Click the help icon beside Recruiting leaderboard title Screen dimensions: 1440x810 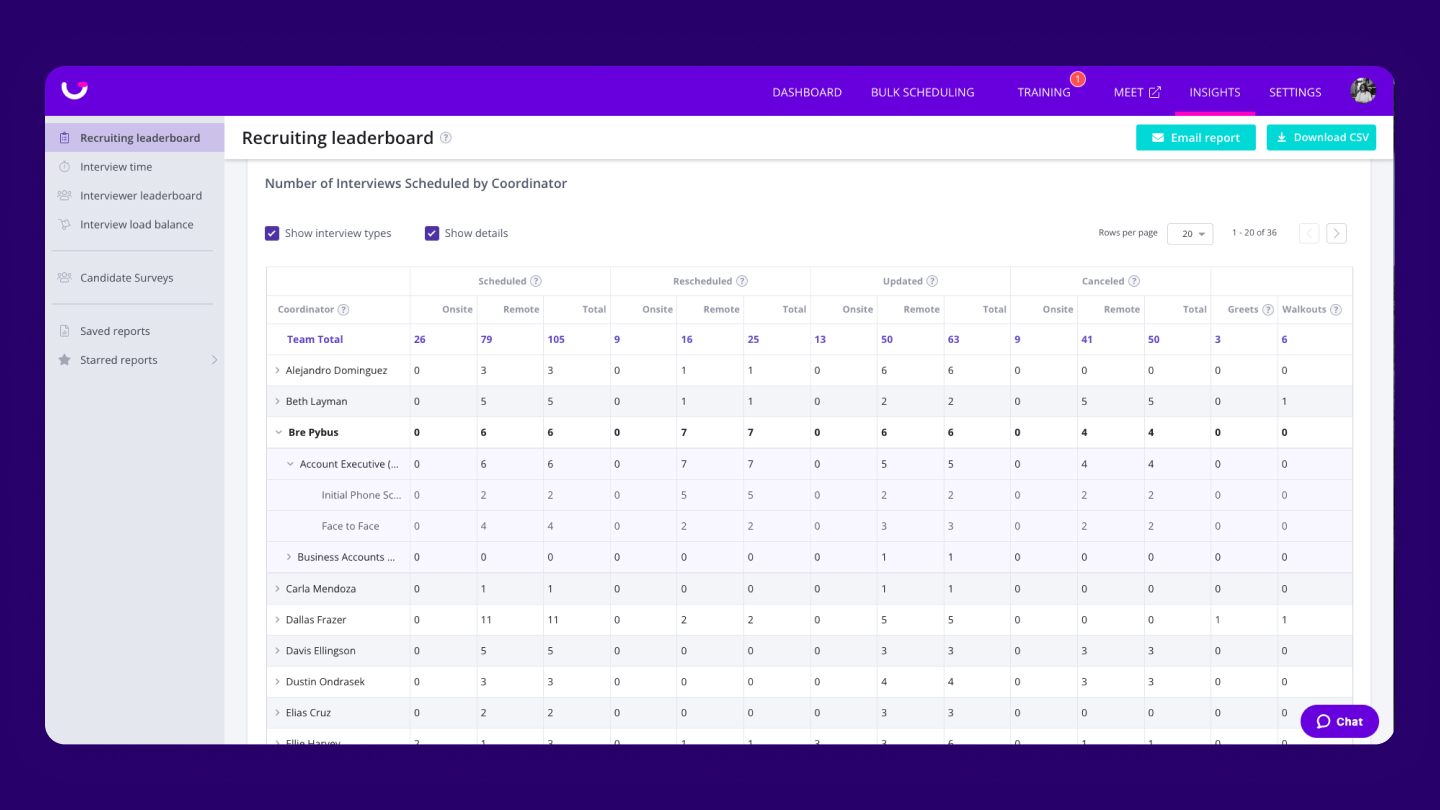click(446, 138)
